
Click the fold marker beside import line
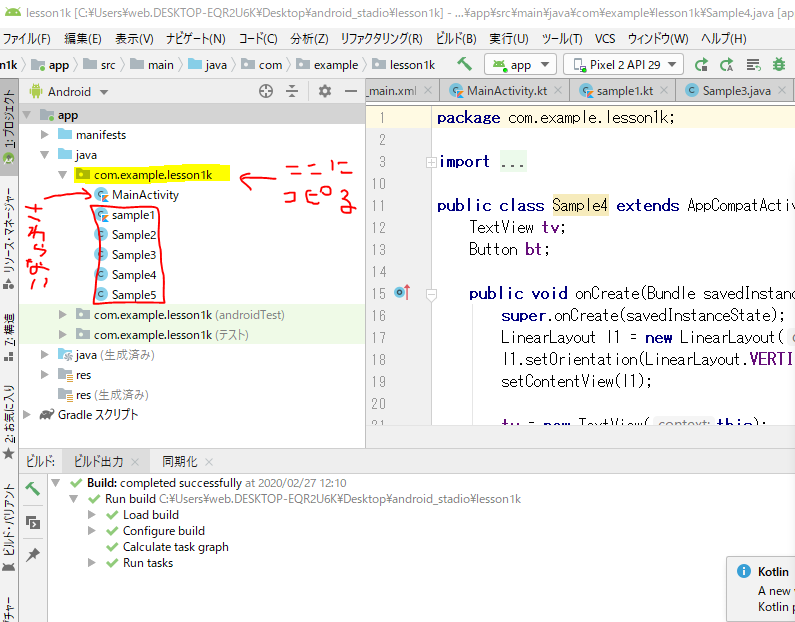pyautogui.click(x=431, y=162)
